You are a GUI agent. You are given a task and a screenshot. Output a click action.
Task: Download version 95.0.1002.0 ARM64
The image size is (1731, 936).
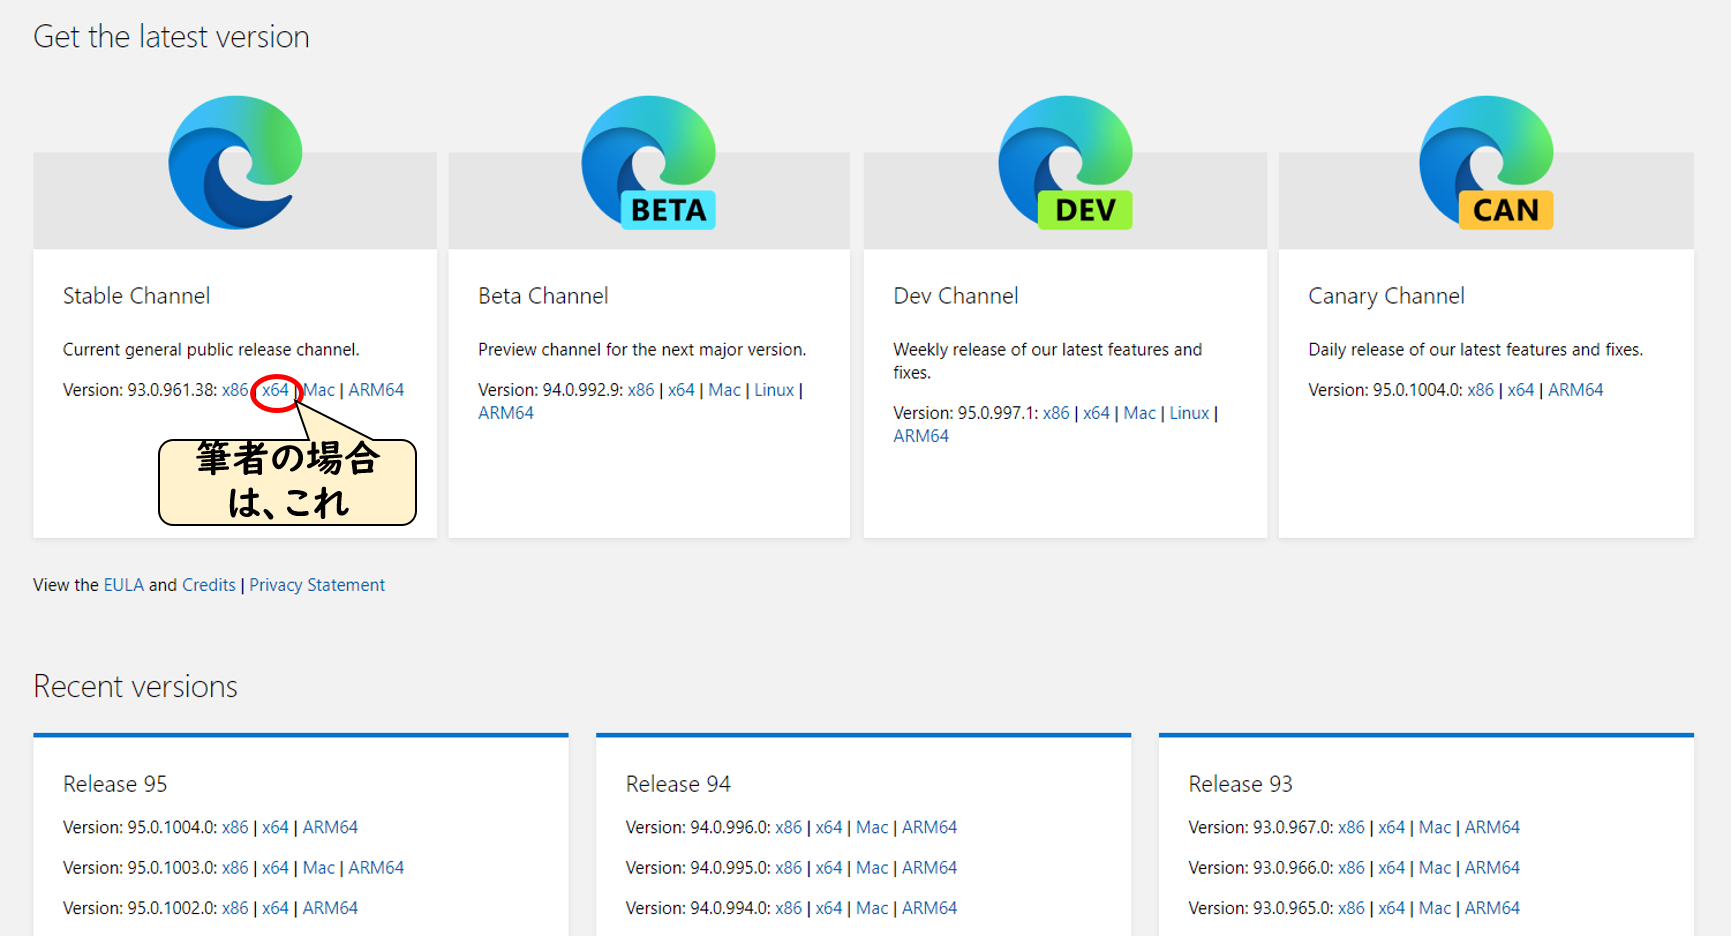pyautogui.click(x=330, y=908)
